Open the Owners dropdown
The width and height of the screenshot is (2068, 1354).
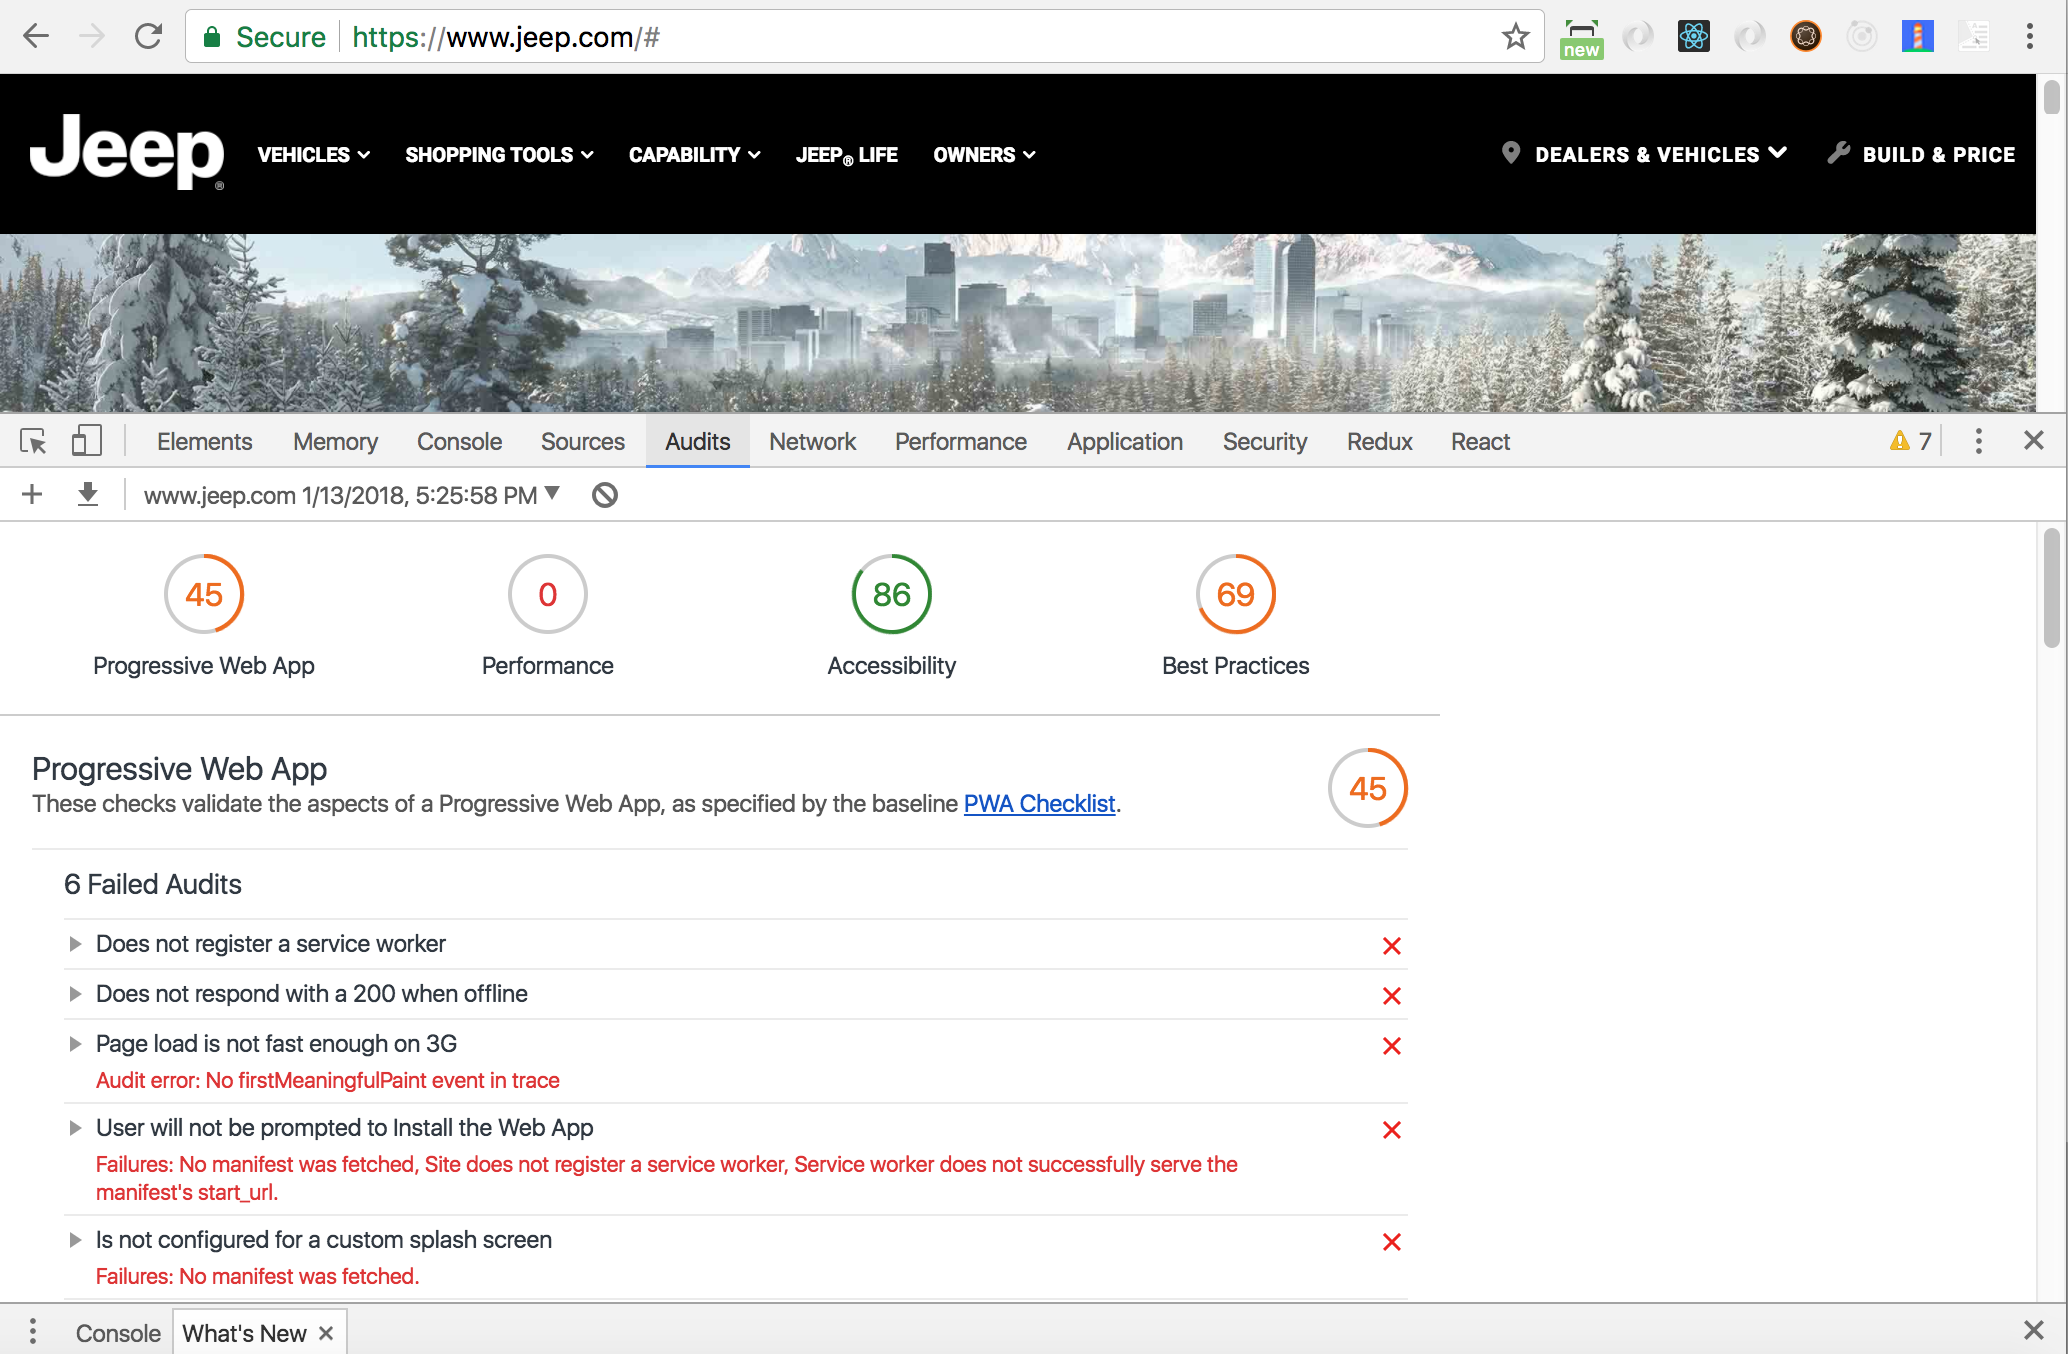(984, 155)
